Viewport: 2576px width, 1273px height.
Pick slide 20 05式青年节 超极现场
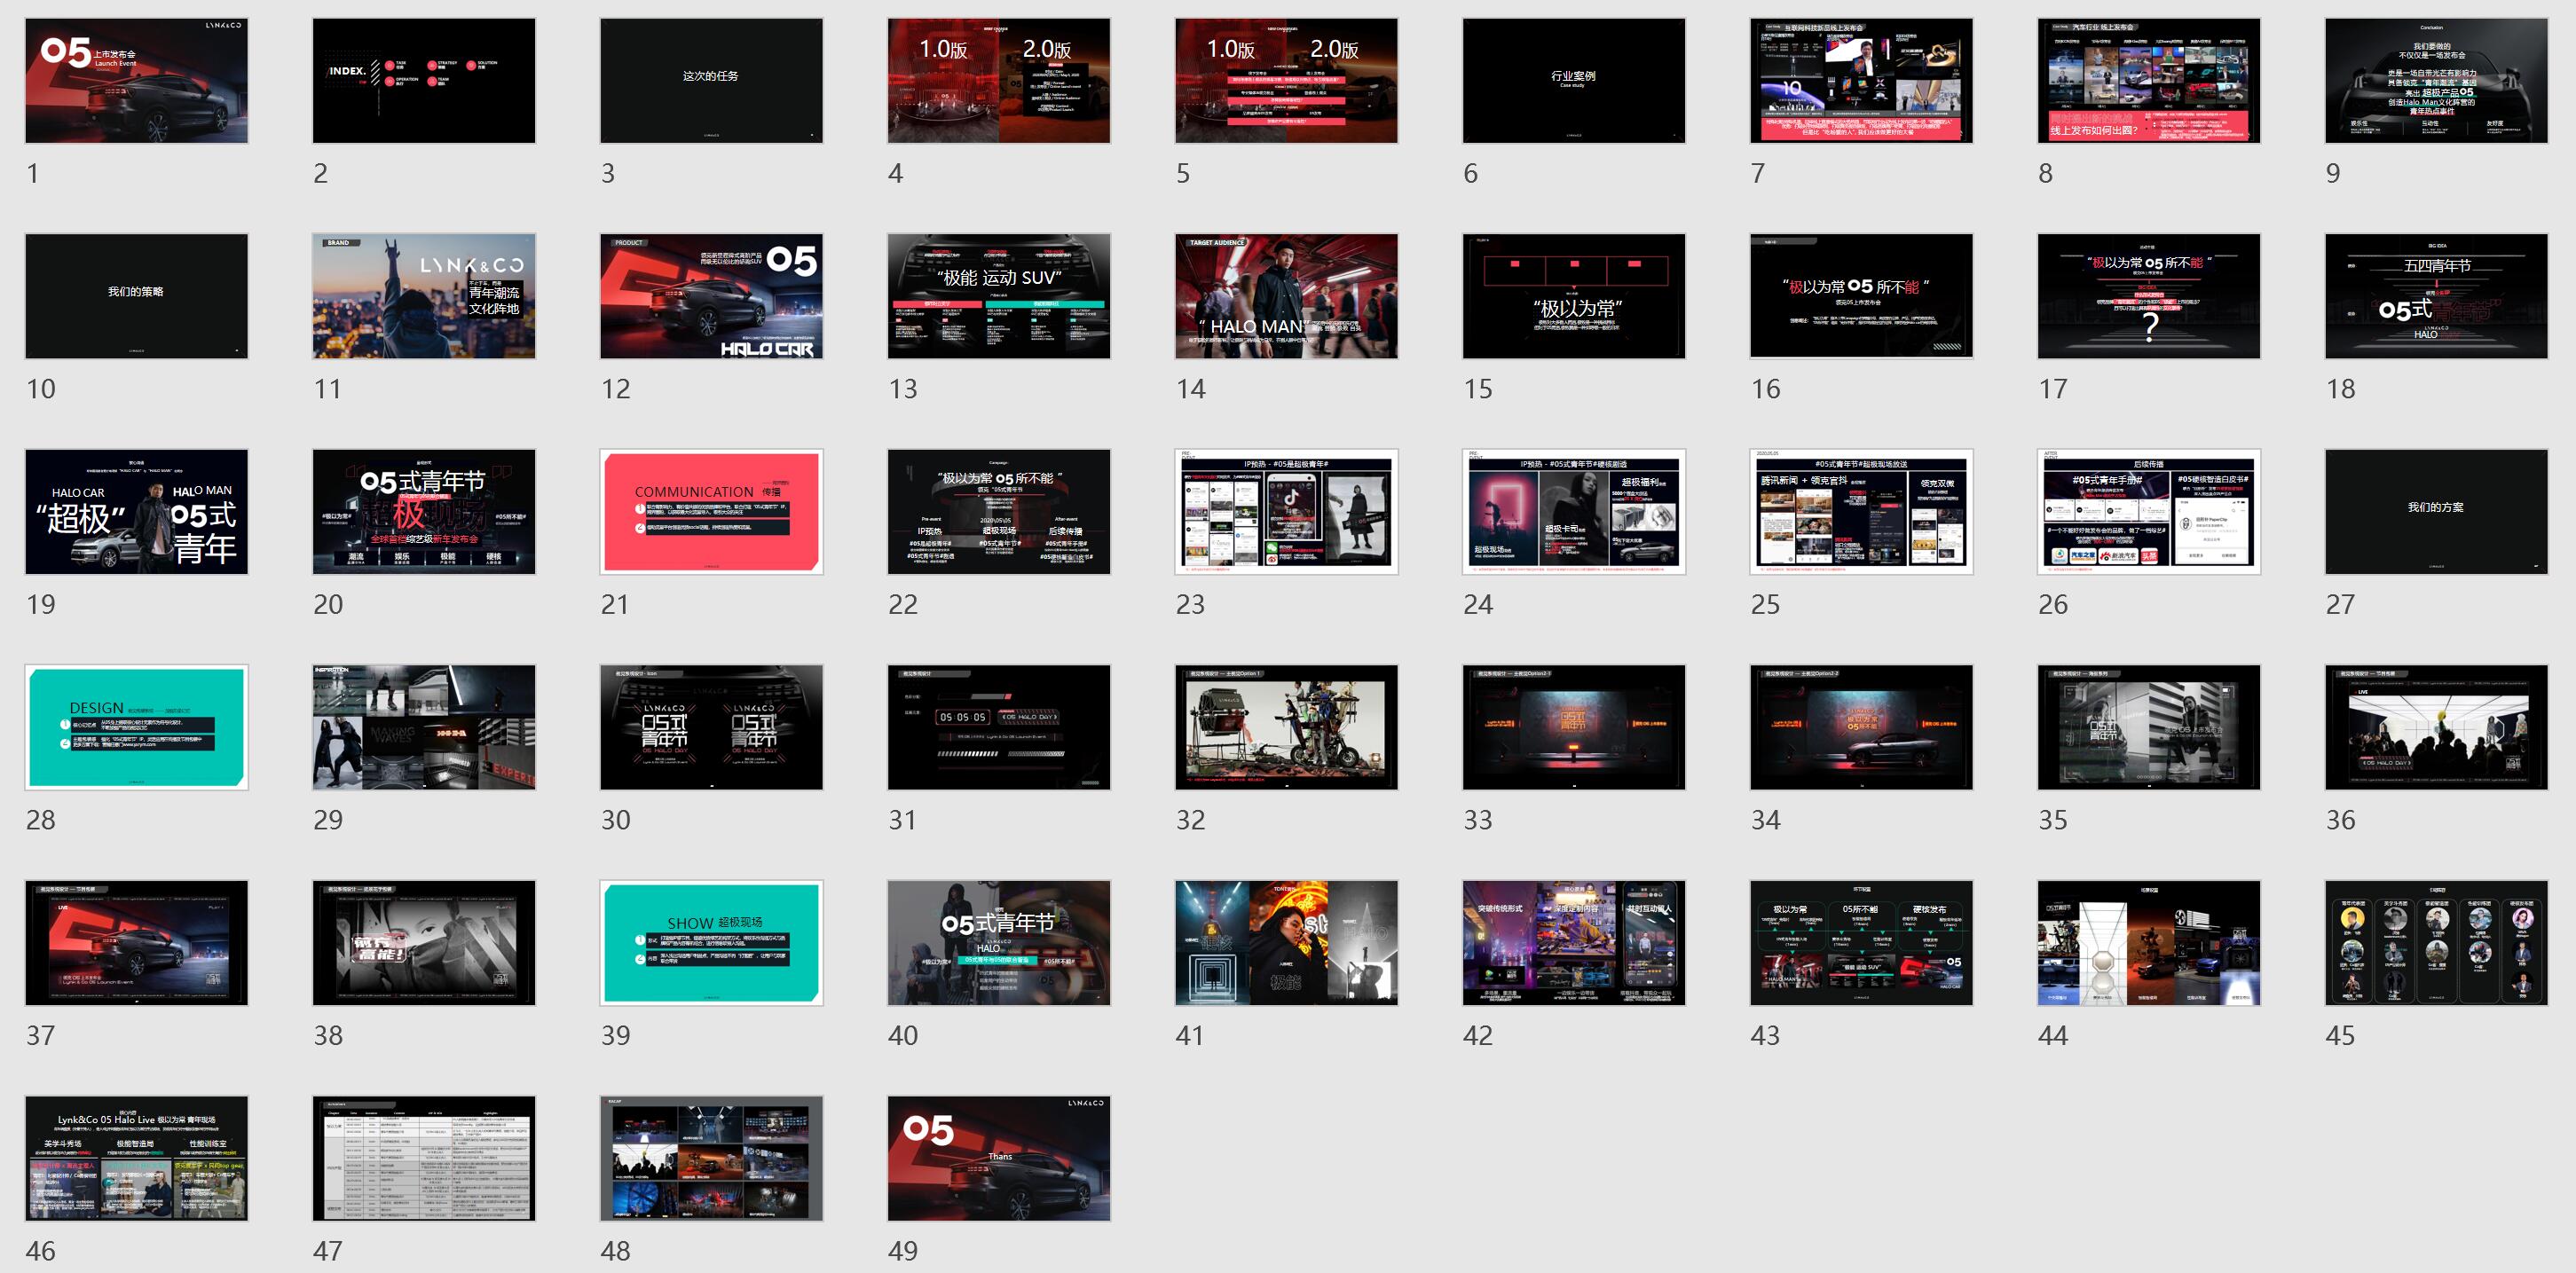click(x=424, y=512)
